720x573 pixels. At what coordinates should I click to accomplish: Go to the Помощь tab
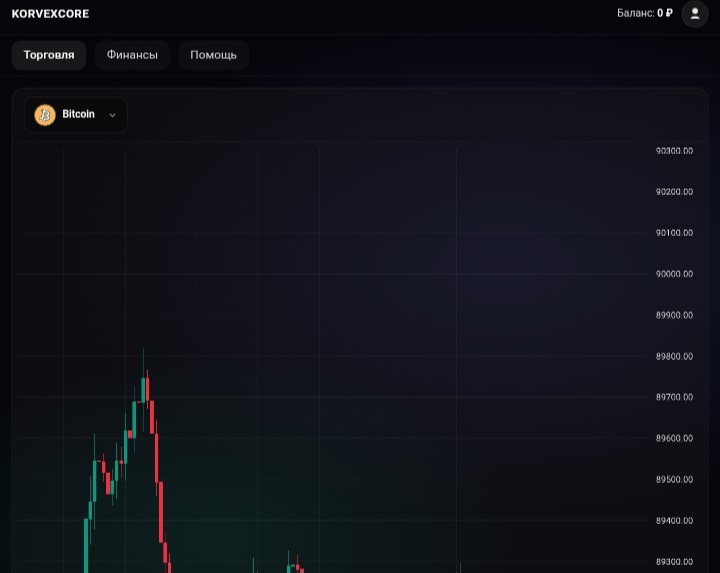tap(213, 55)
